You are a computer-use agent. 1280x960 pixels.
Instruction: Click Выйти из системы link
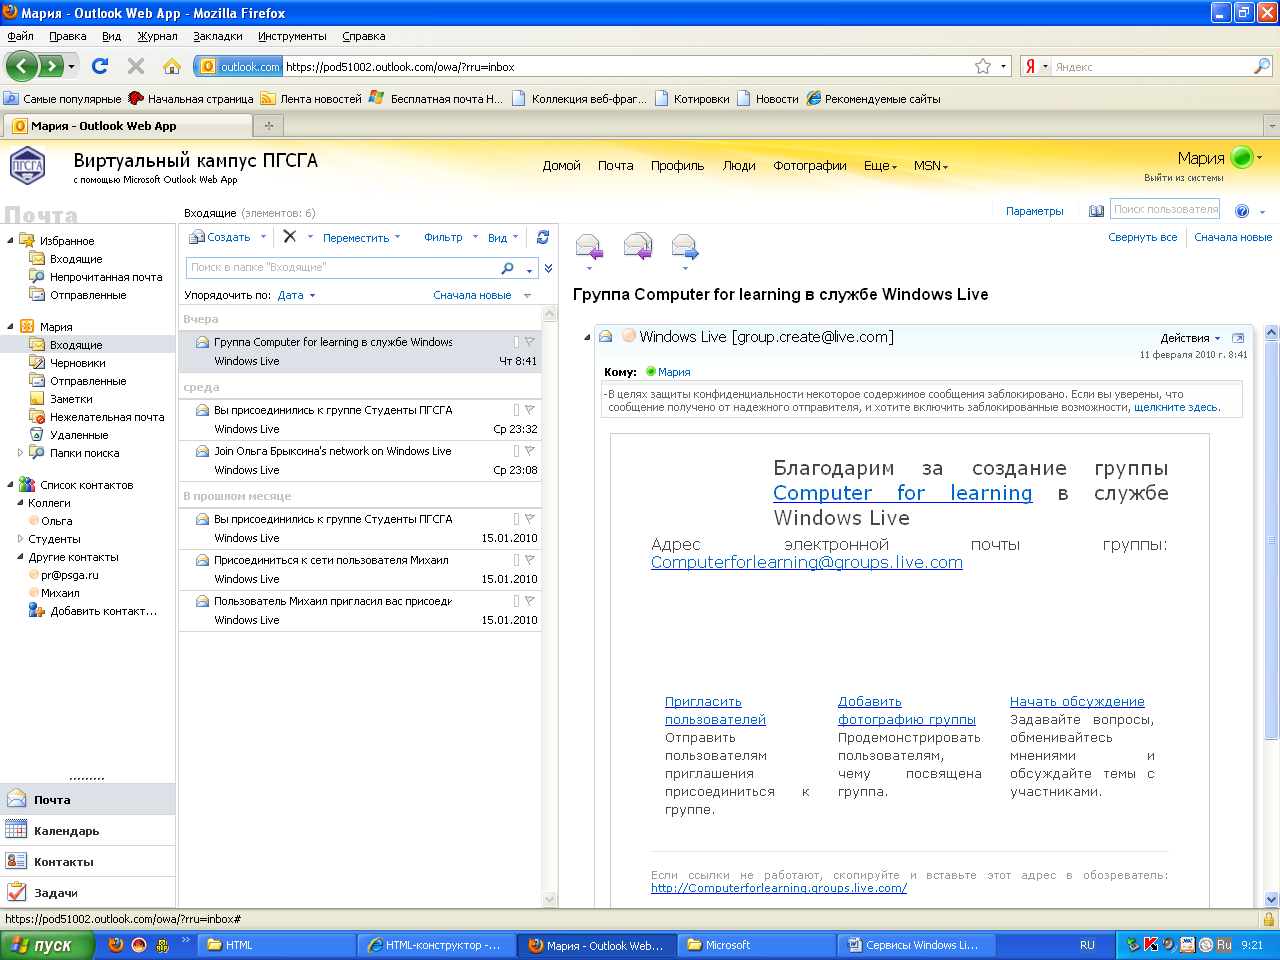[x=1184, y=178]
